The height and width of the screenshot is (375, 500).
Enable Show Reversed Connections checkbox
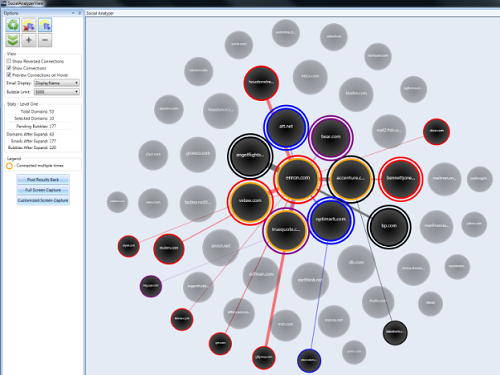tap(9, 61)
